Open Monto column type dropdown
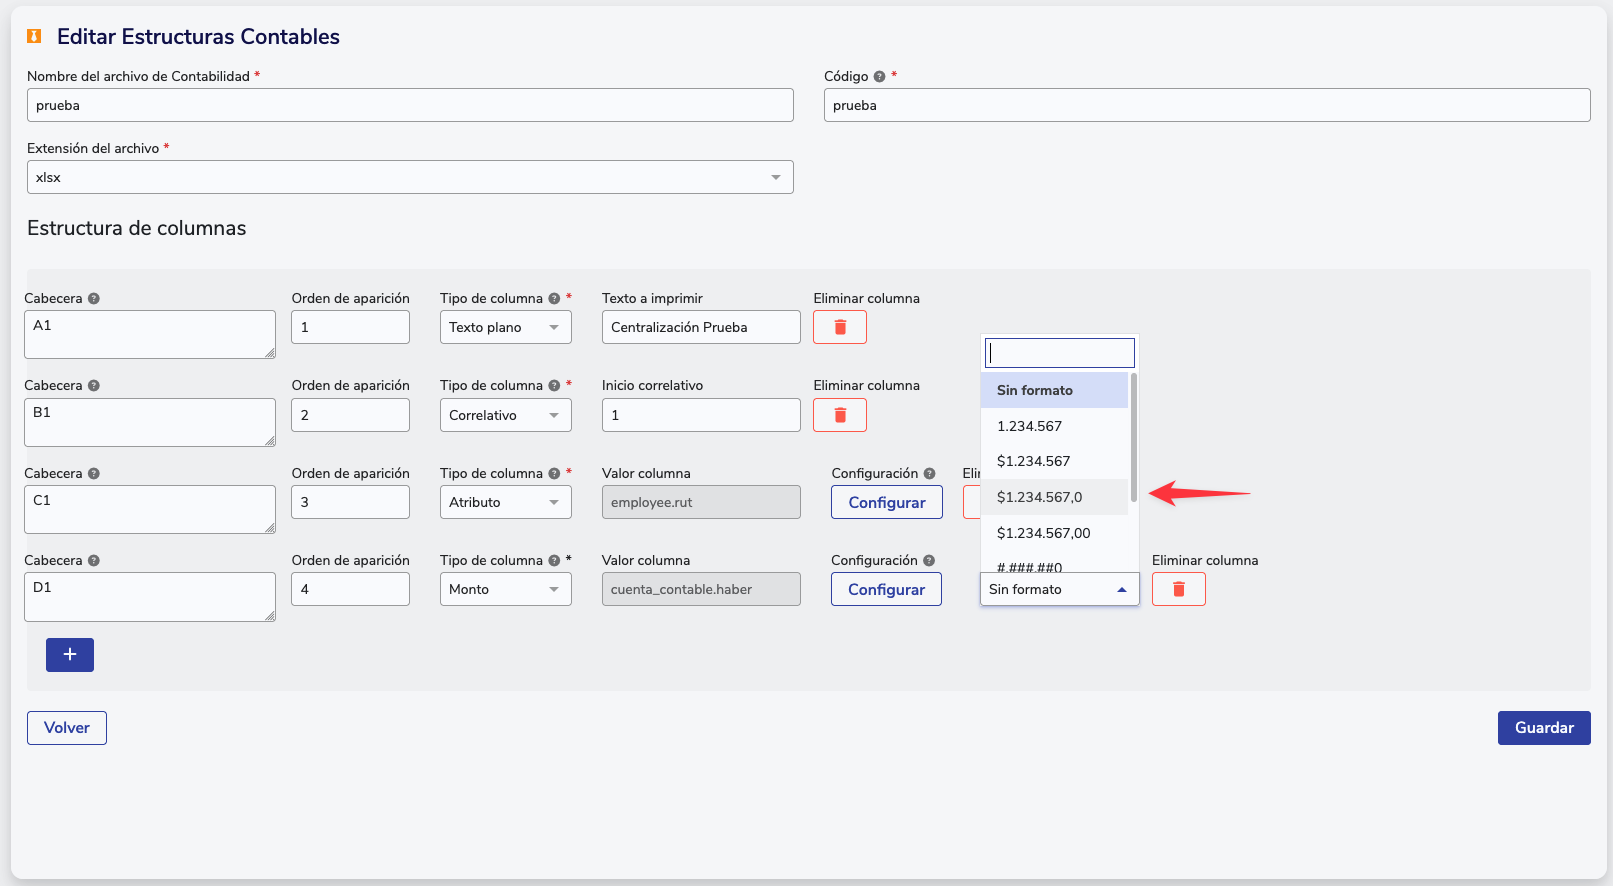The image size is (1613, 886). click(505, 589)
